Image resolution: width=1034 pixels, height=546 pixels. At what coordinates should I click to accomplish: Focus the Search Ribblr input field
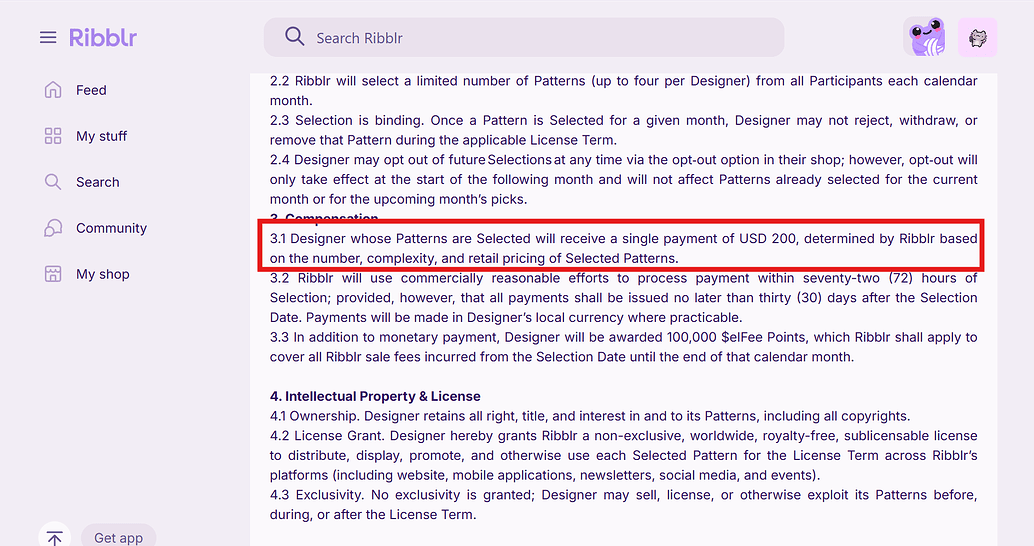540,38
